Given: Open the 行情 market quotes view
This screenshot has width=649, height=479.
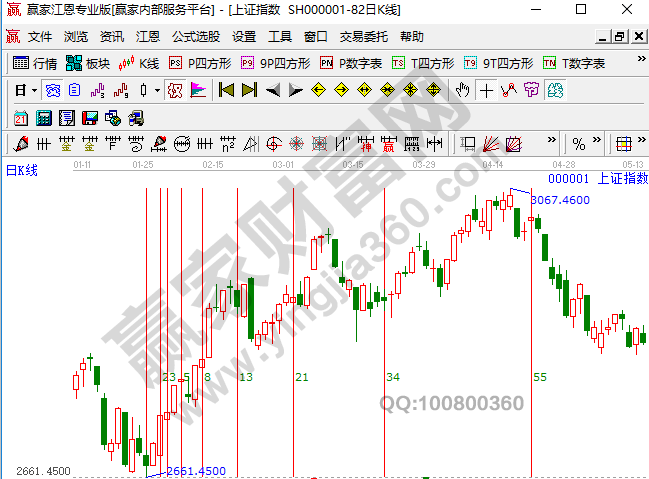Looking at the screenshot, I should tap(35, 63).
